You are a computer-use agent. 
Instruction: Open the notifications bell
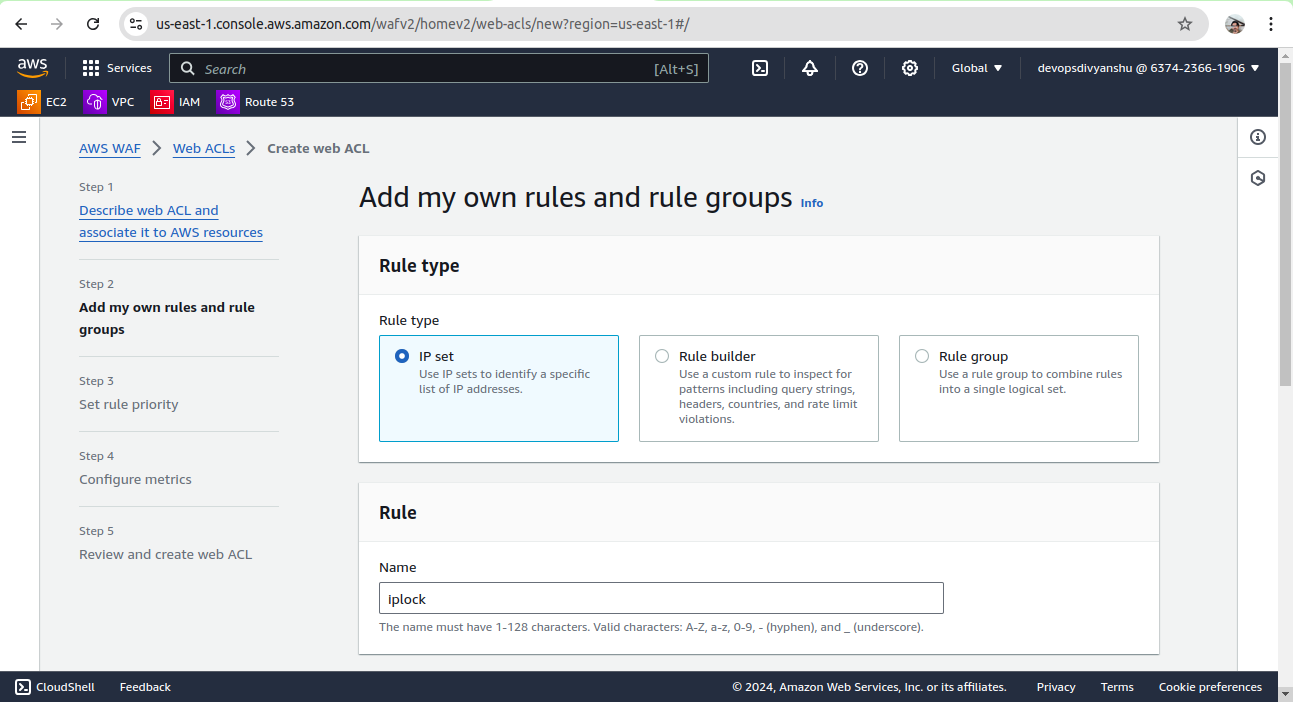pos(810,68)
